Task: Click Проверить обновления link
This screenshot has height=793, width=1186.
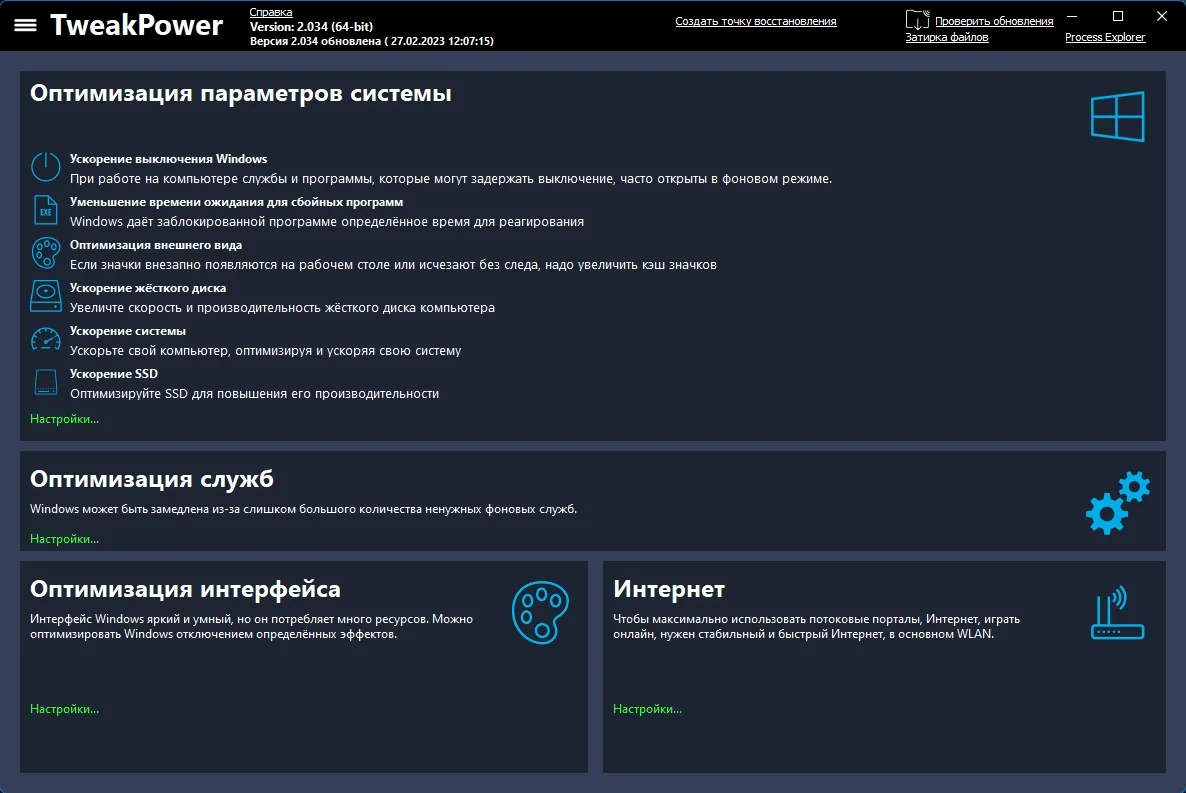Action: 994,21
